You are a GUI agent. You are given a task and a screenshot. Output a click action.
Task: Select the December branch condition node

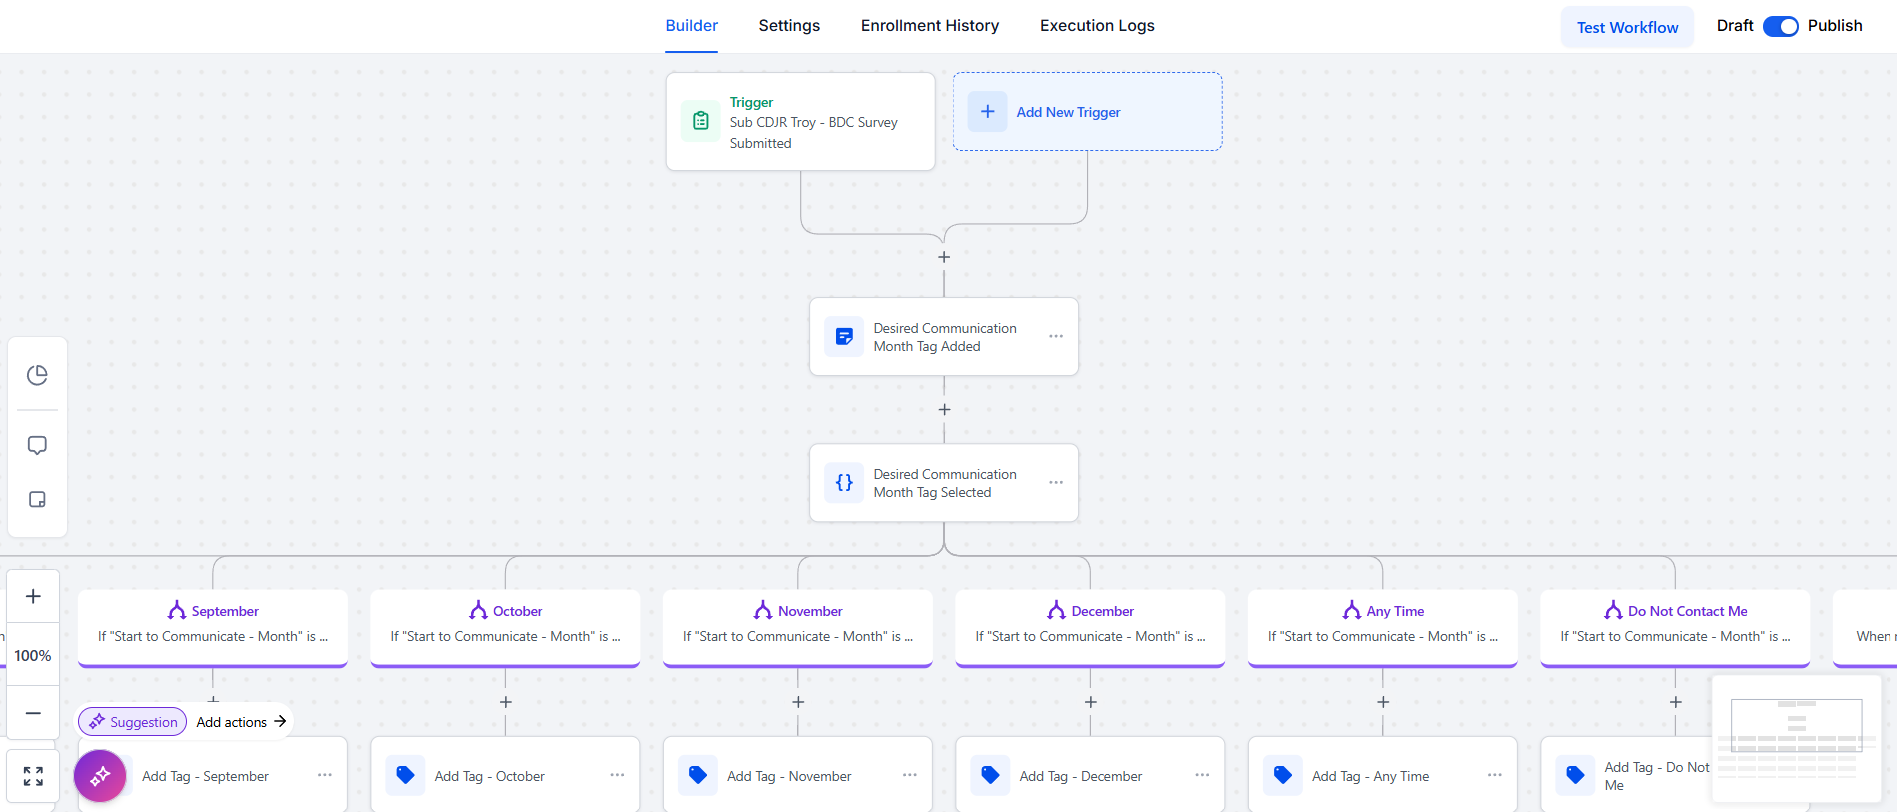[1090, 625]
